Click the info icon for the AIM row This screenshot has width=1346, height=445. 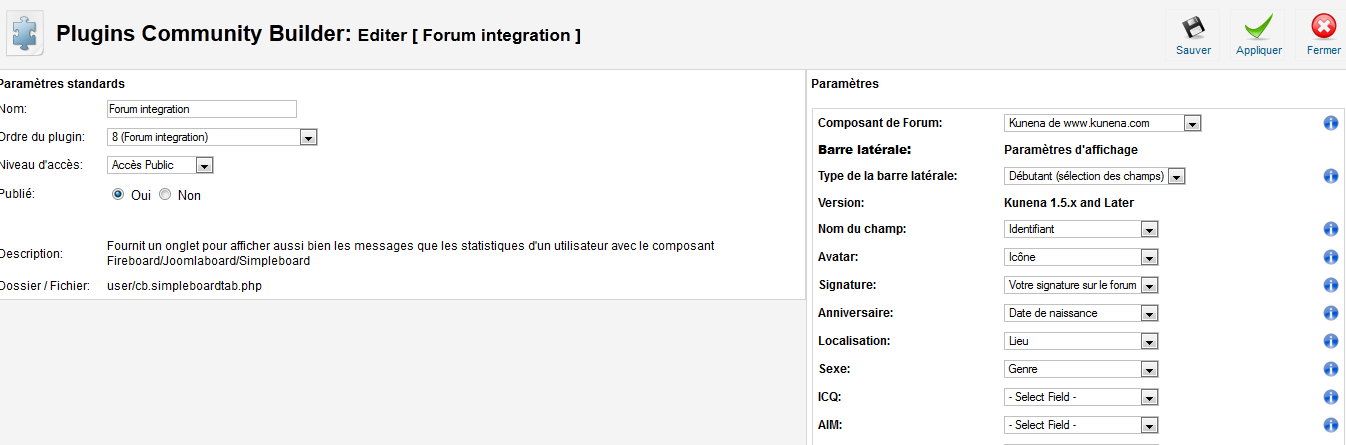pos(1331,425)
